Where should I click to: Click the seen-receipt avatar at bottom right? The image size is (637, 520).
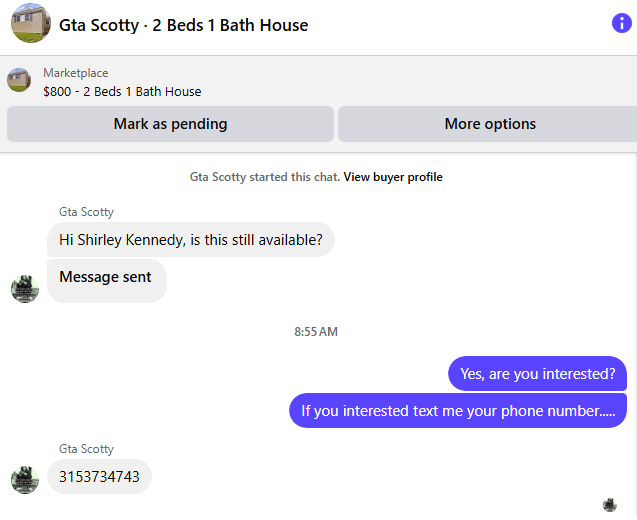610,505
